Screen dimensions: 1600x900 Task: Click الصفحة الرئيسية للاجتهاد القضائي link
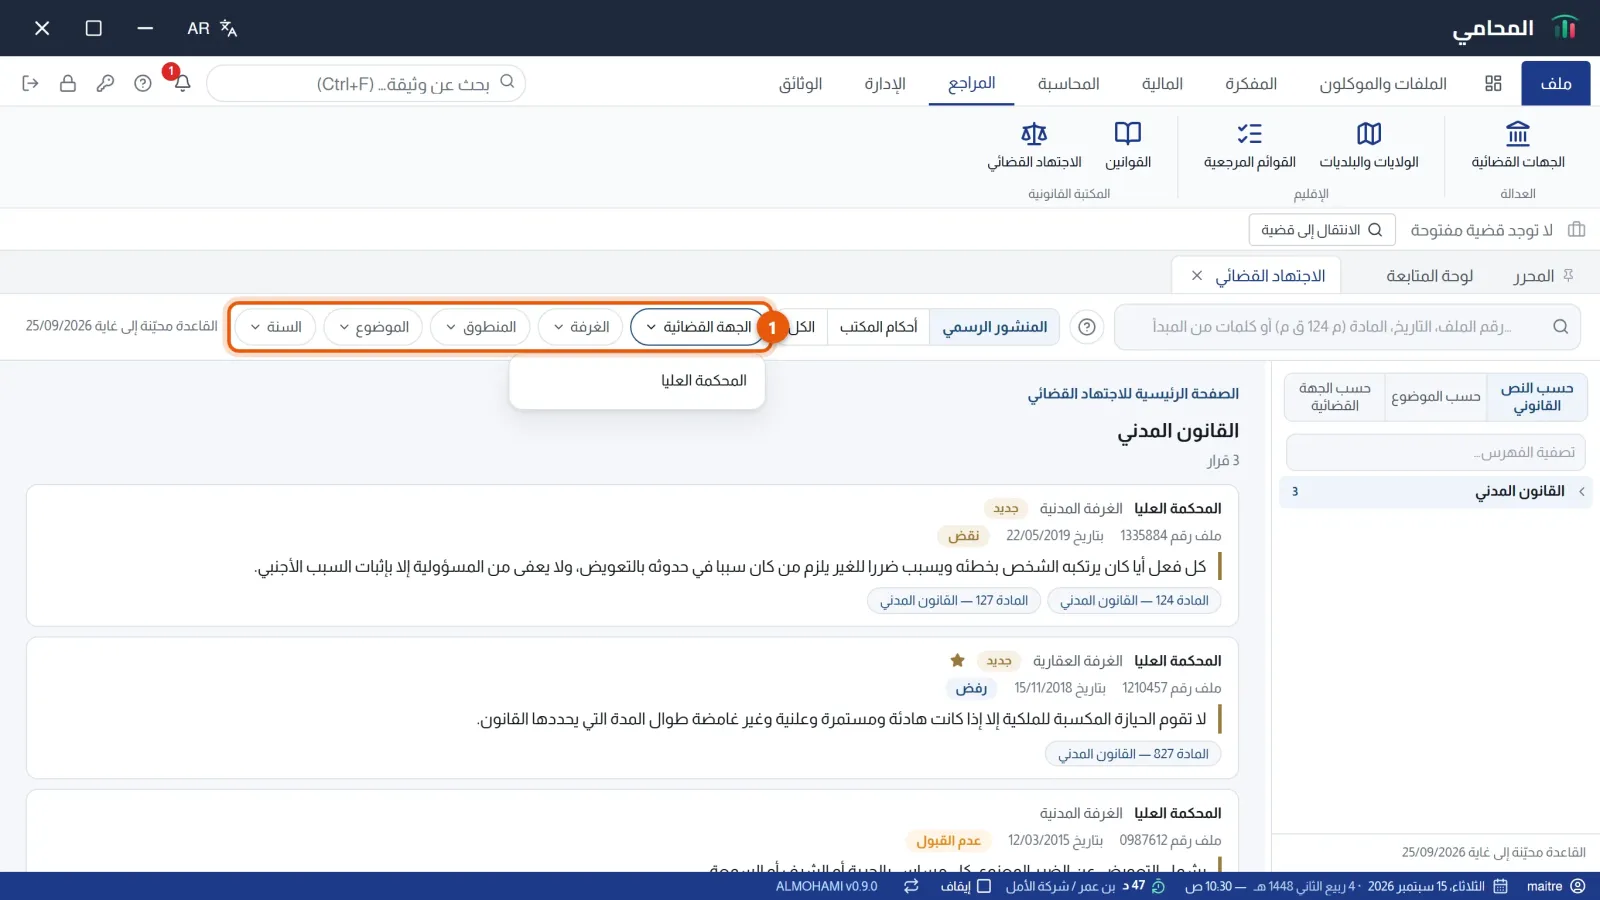[1133, 394]
